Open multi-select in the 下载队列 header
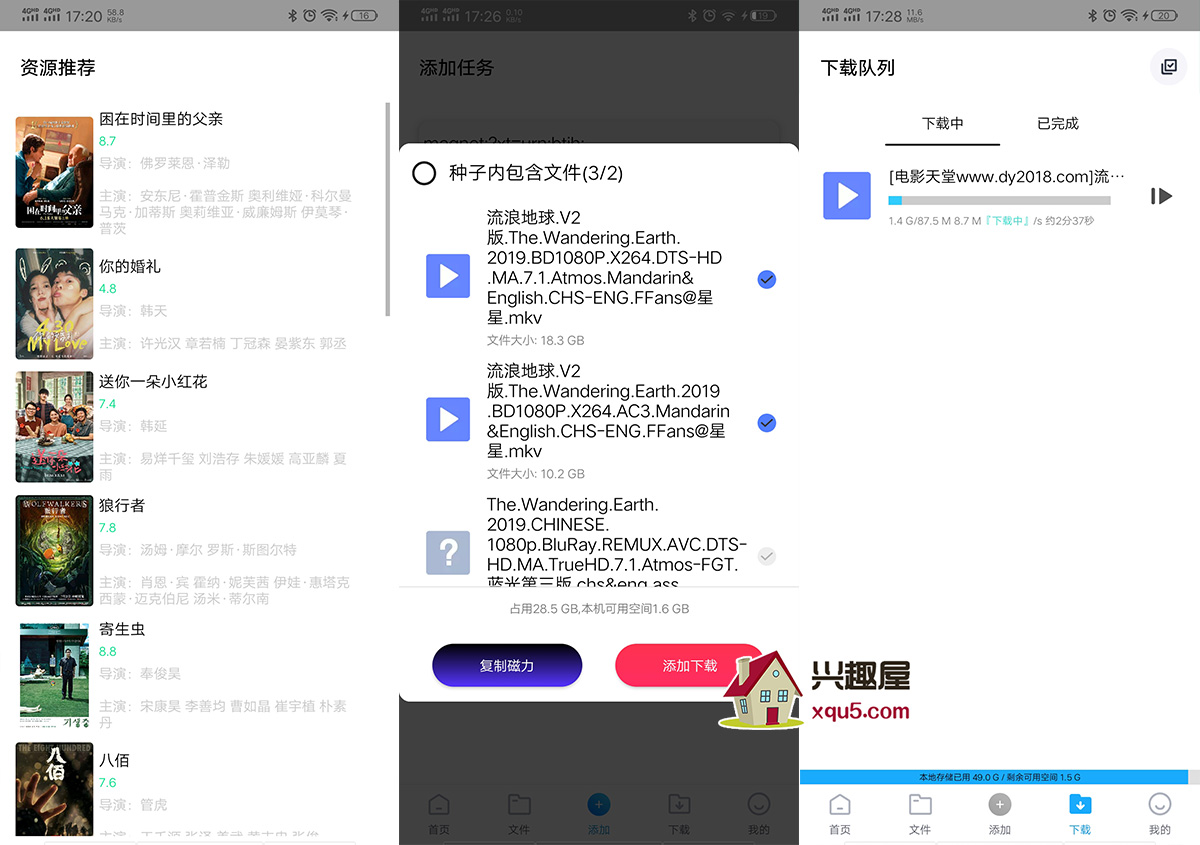1200x845 pixels. (x=1168, y=67)
